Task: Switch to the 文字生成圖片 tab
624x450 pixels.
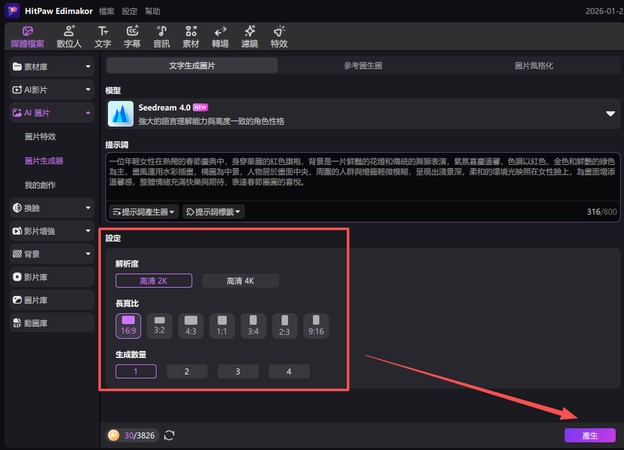Action: click(x=192, y=66)
